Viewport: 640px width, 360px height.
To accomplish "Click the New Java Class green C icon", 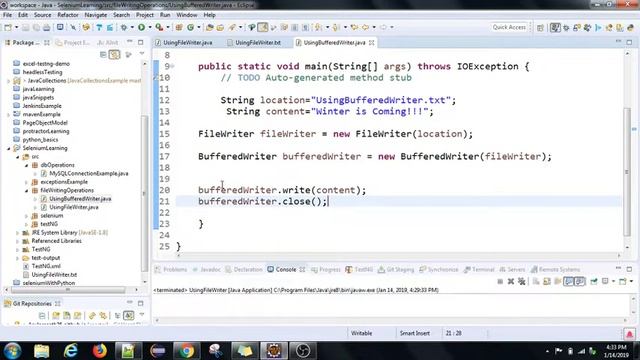I will pyautogui.click(x=191, y=27).
